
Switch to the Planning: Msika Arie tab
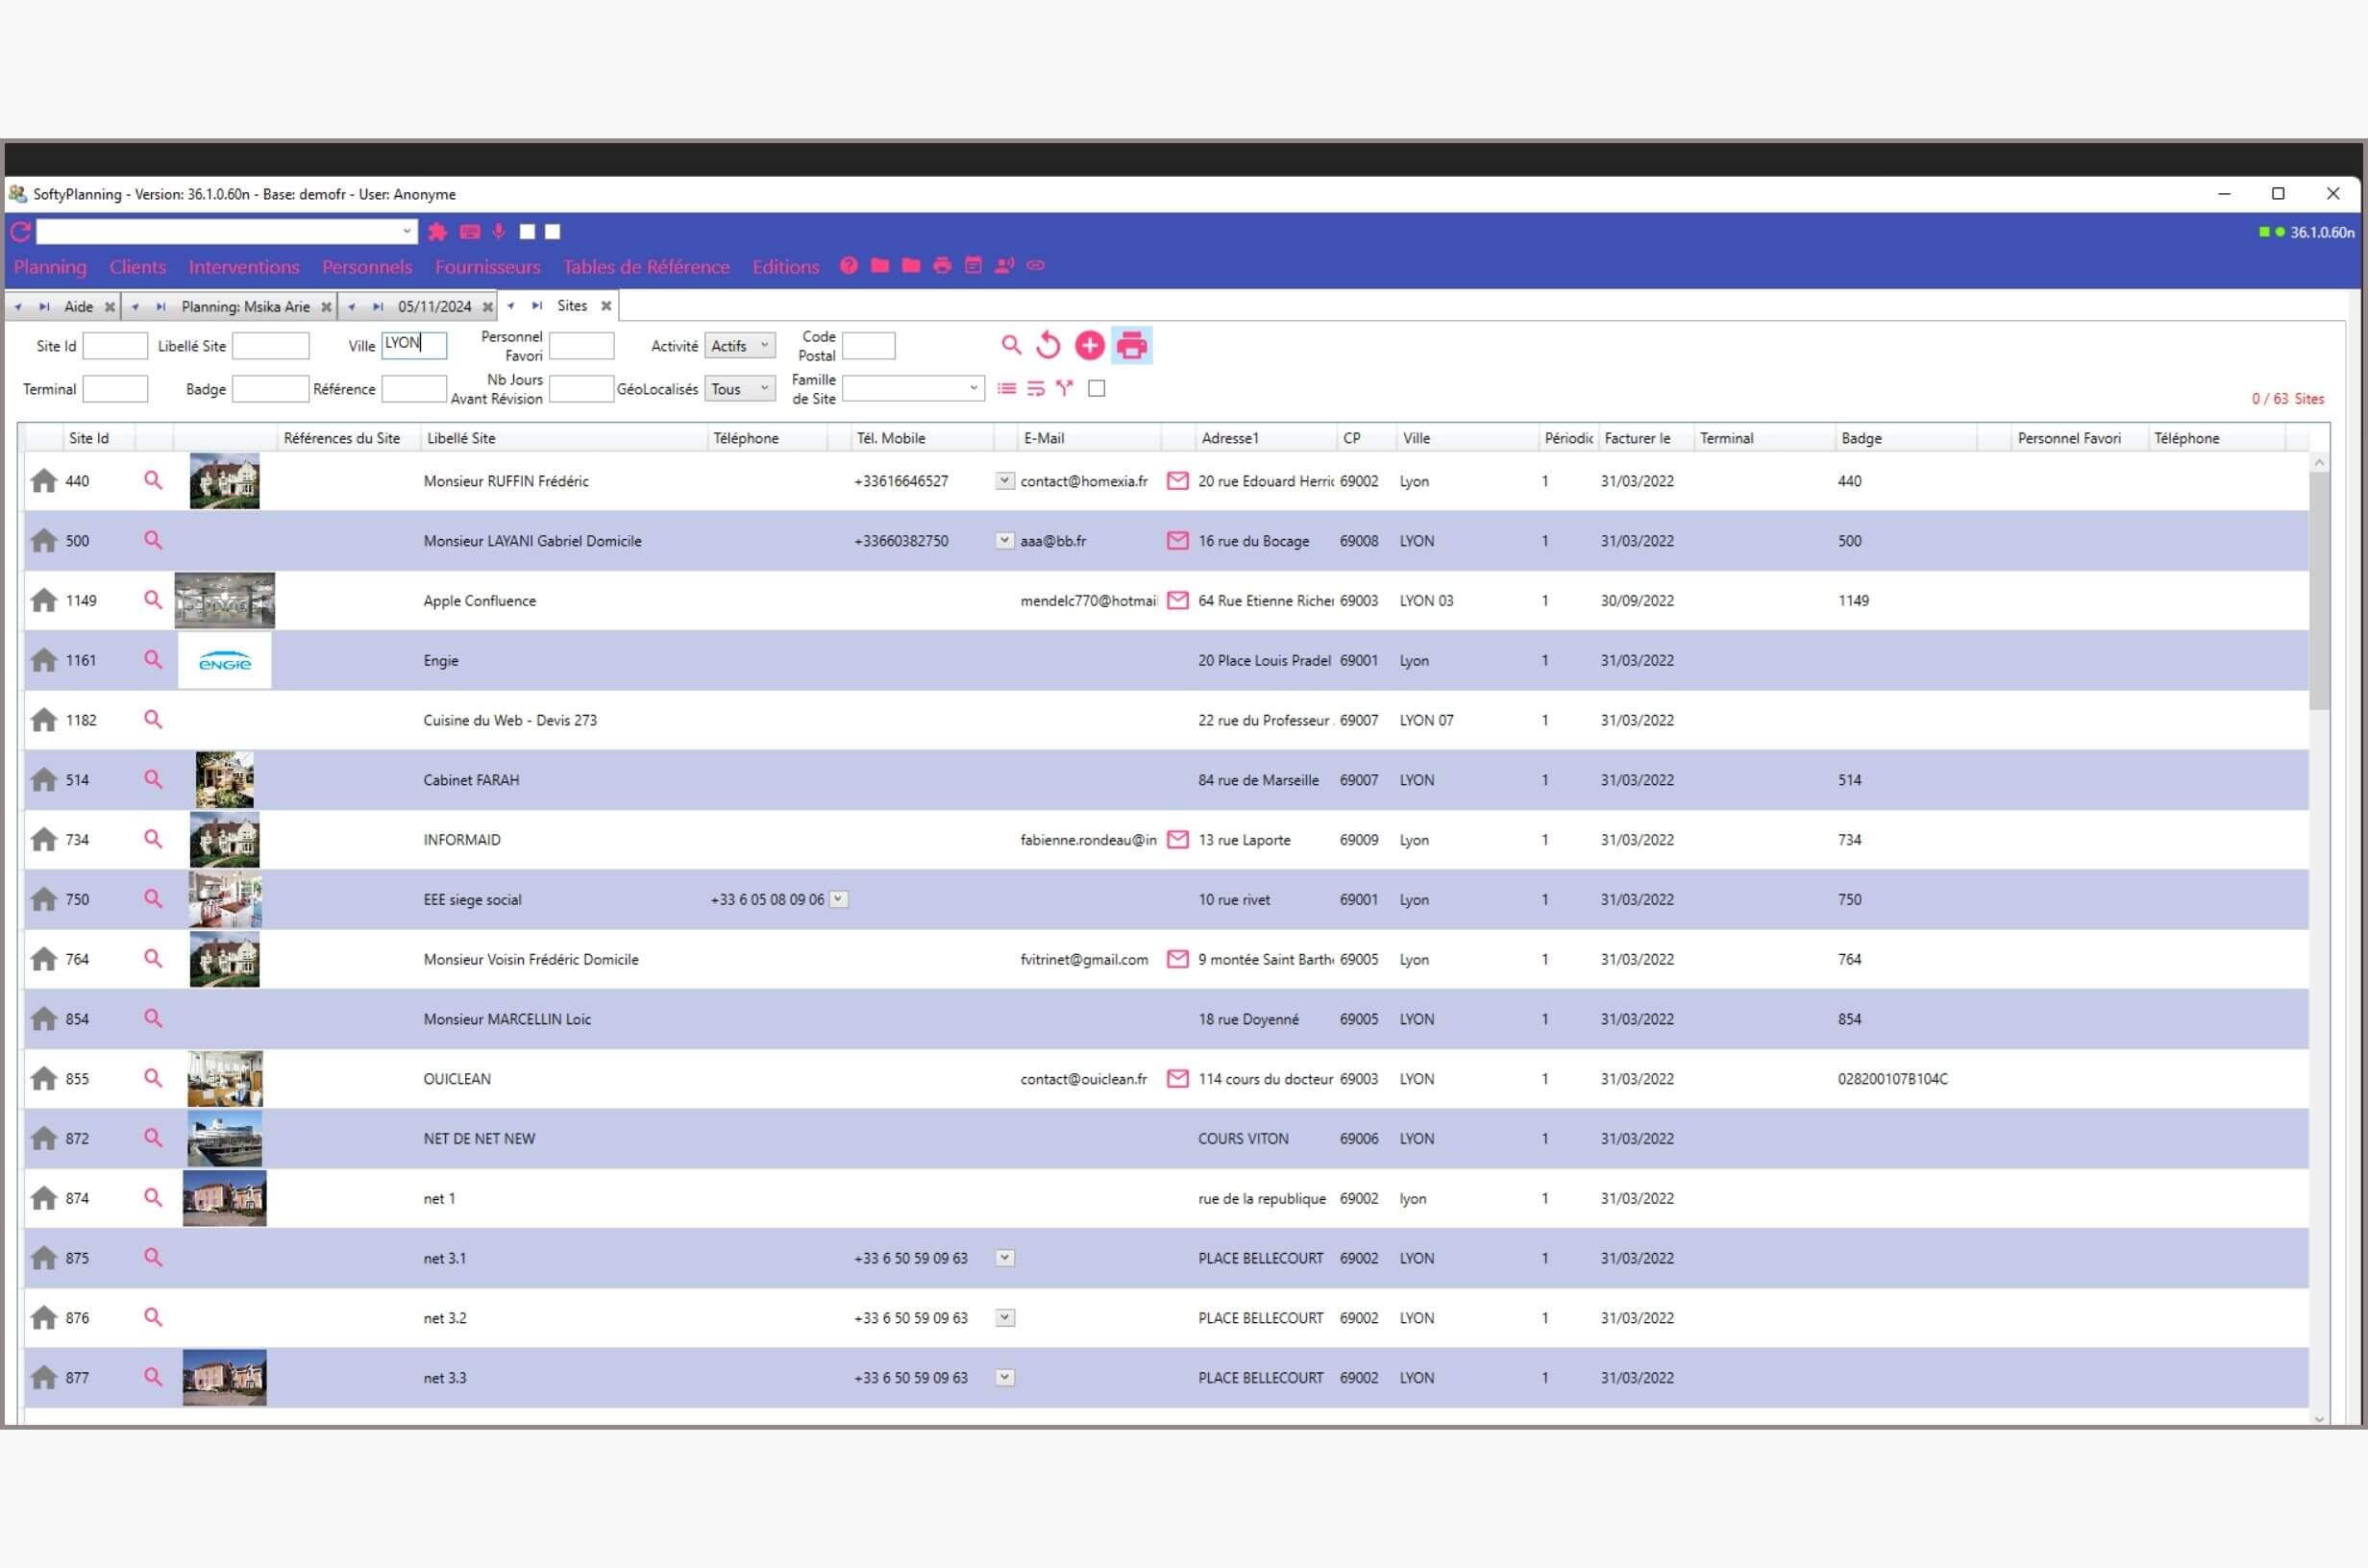(247, 306)
